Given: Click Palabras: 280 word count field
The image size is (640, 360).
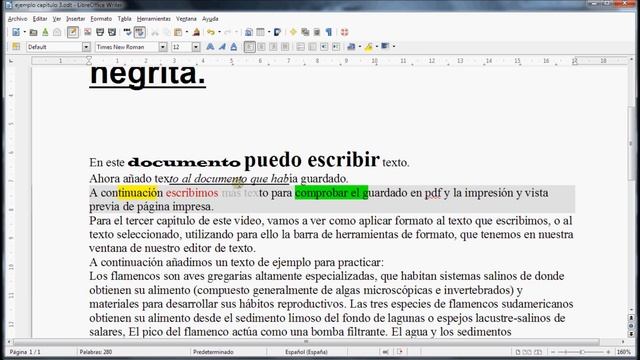Looking at the screenshot, I should [x=96, y=352].
